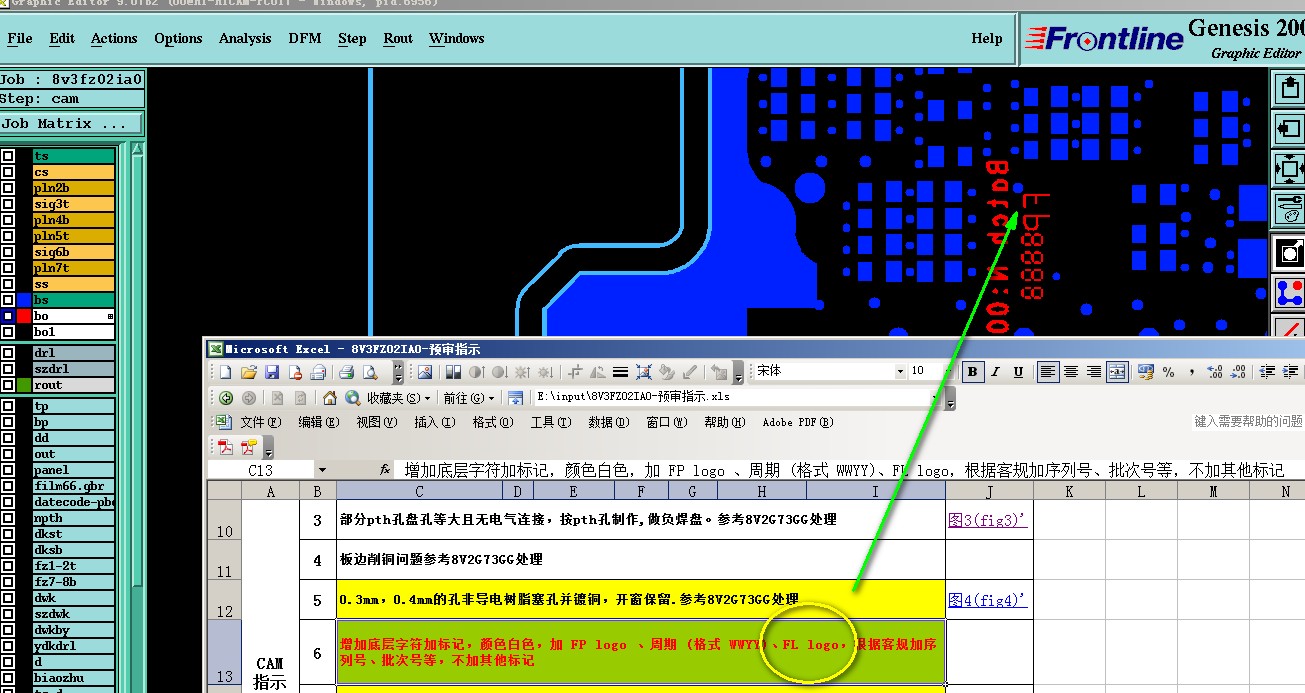
Task: Expand PDF toolbar options chevron
Action: click(269, 447)
